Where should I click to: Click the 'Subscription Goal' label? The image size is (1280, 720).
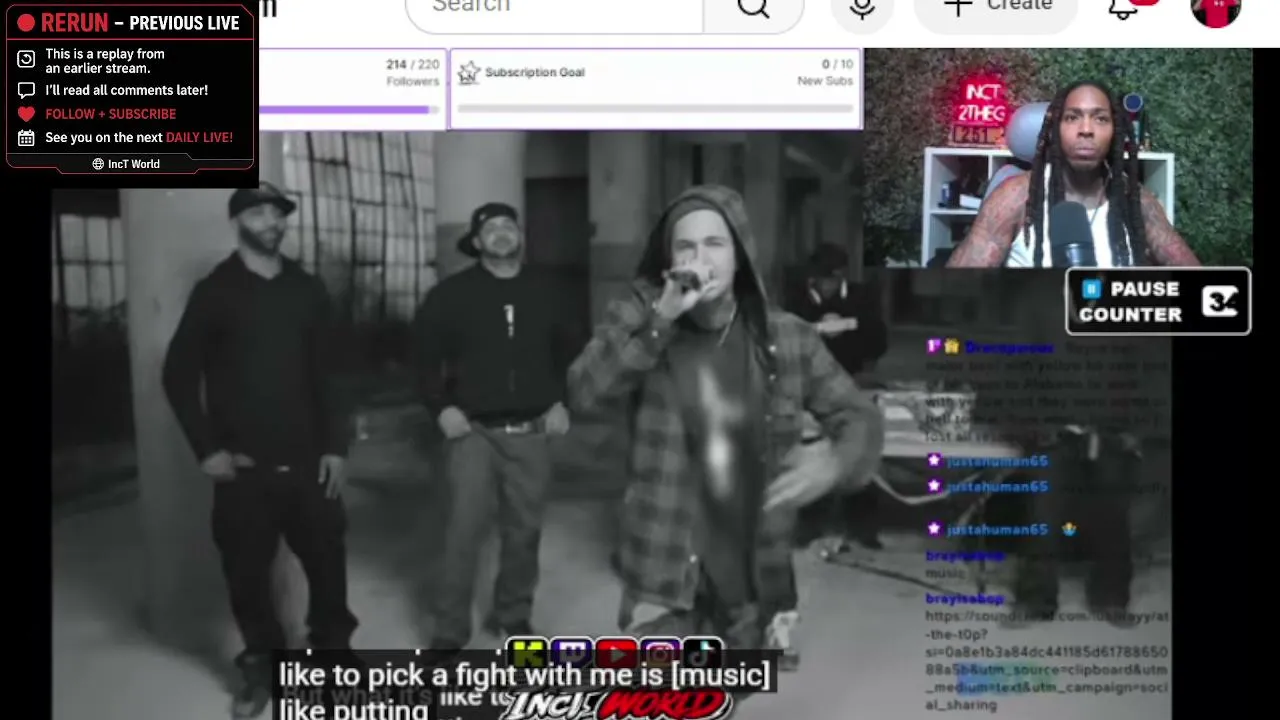point(534,72)
